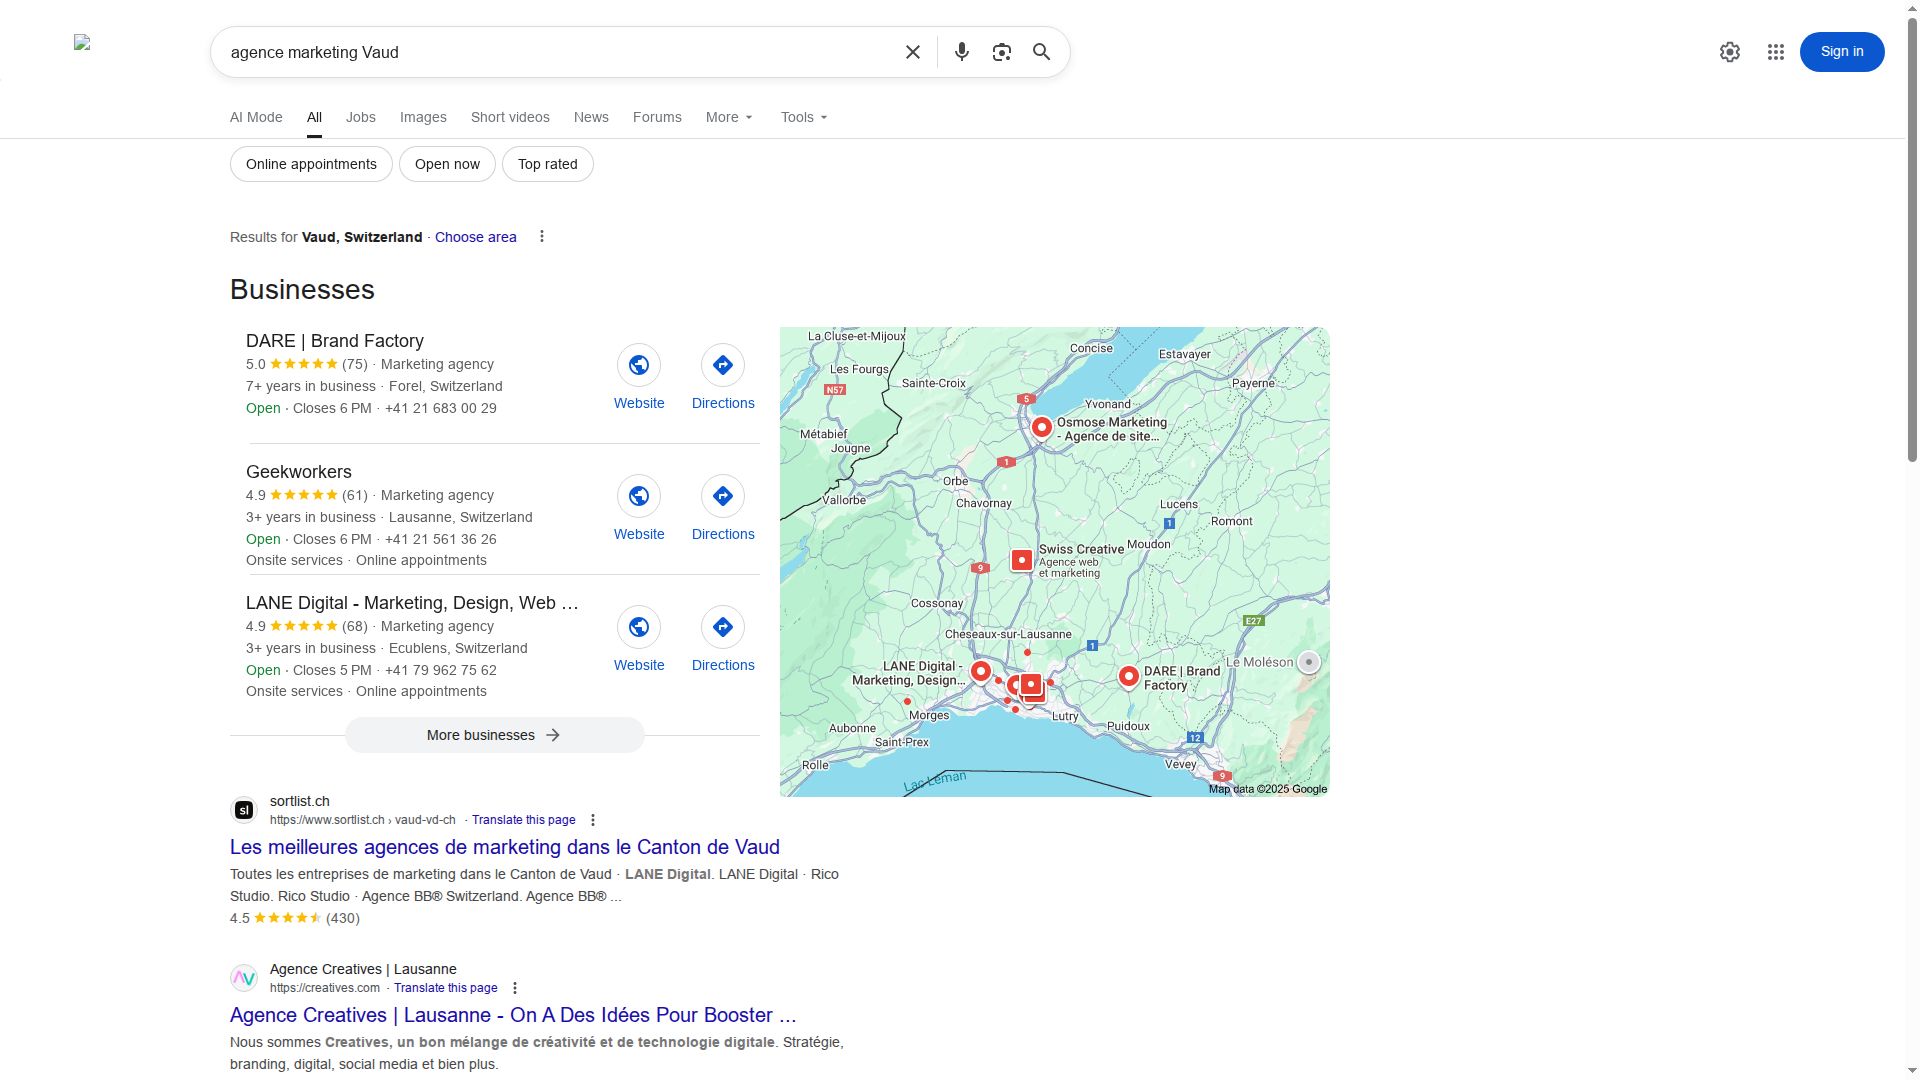Screen dimensions: 1920x1080
Task: Click Choose area to change search location
Action: coord(475,237)
